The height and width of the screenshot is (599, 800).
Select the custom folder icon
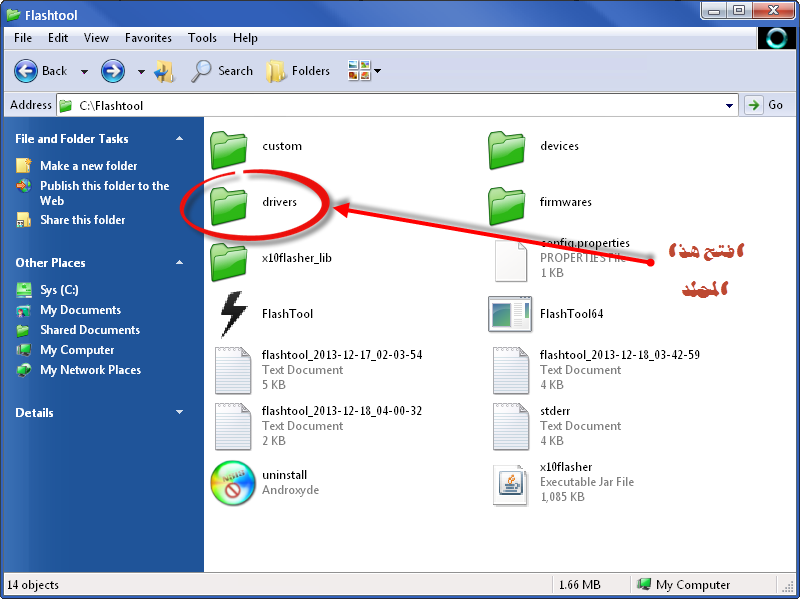point(229,149)
